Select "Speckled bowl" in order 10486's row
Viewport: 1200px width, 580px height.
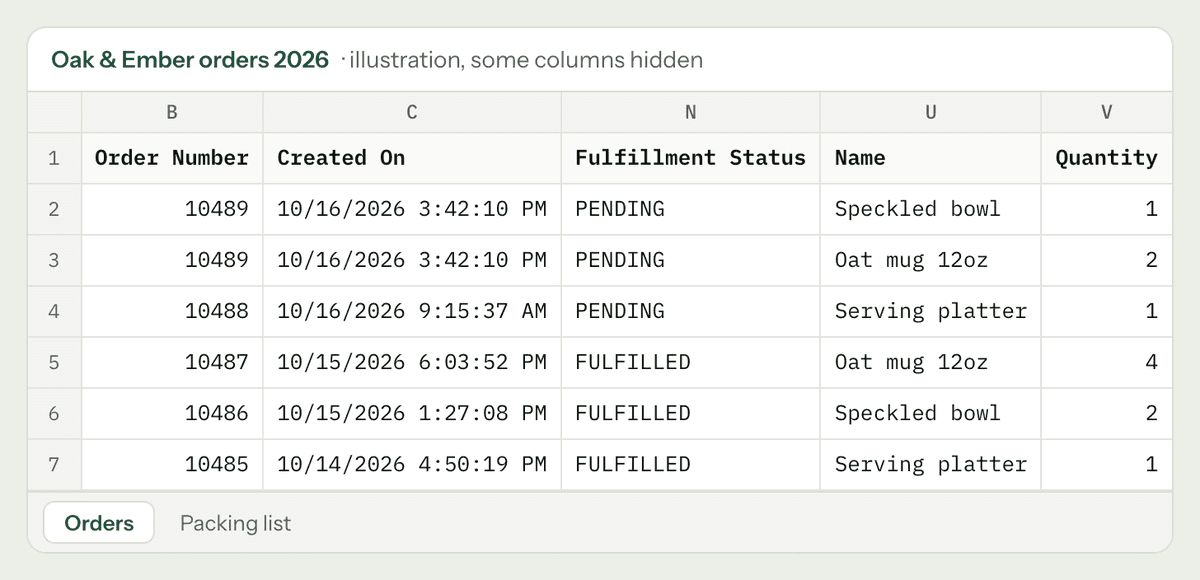[931, 413]
